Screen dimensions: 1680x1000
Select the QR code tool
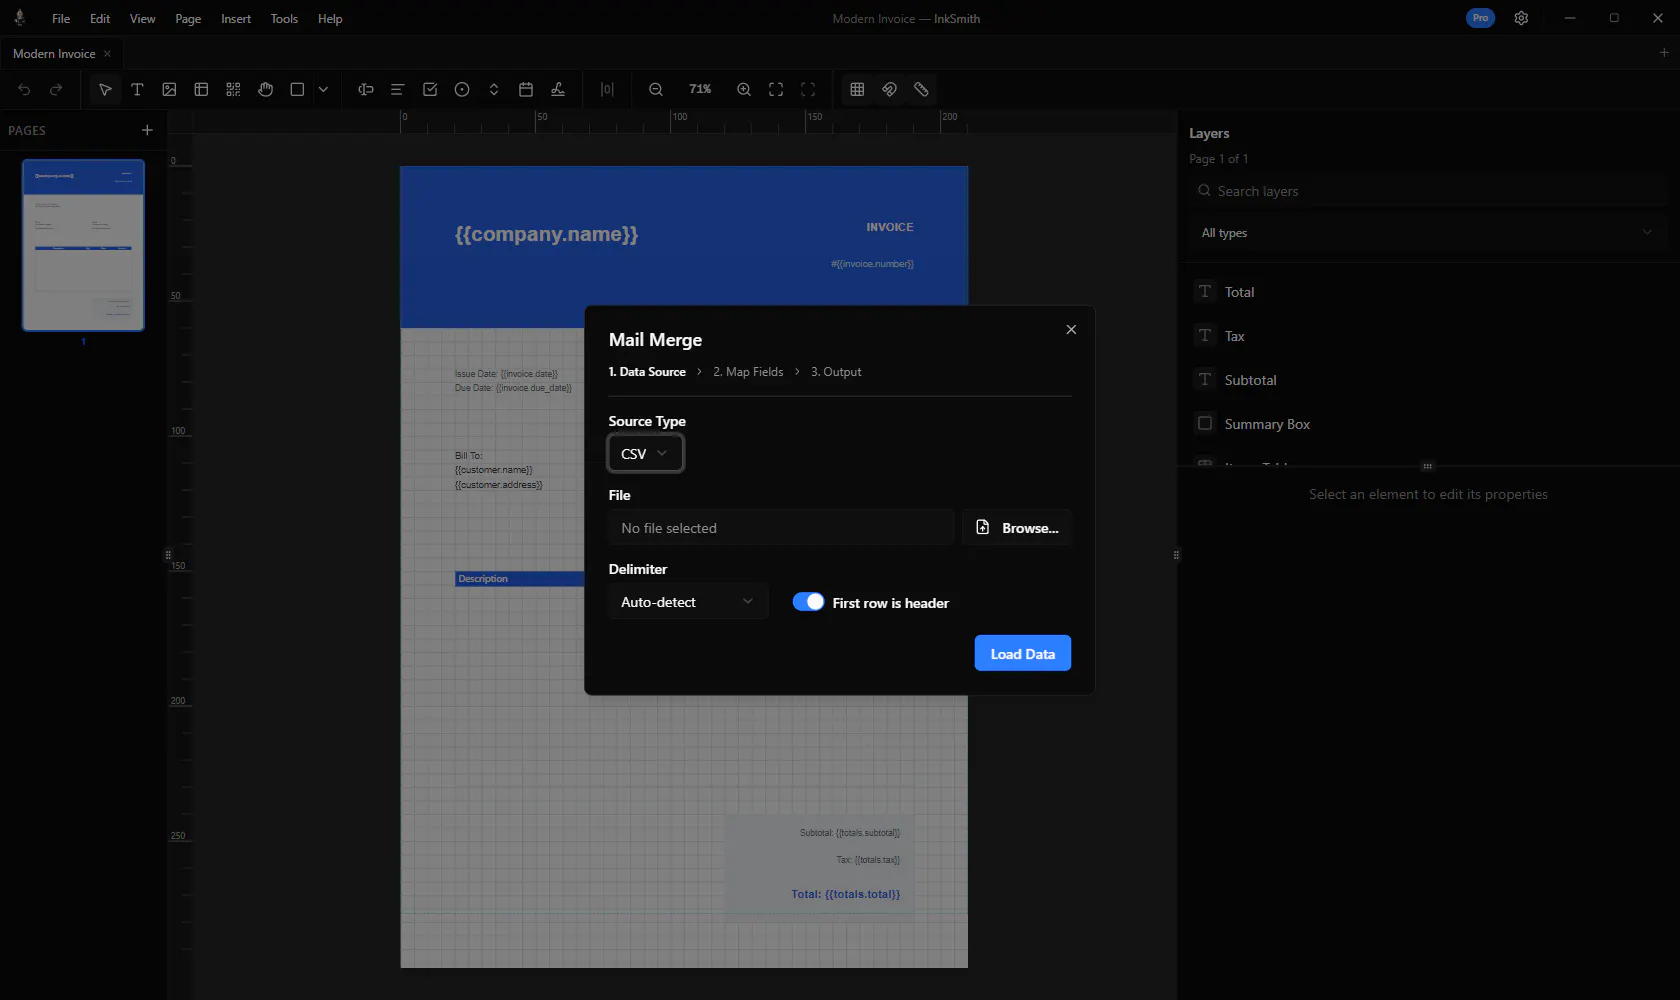233,90
